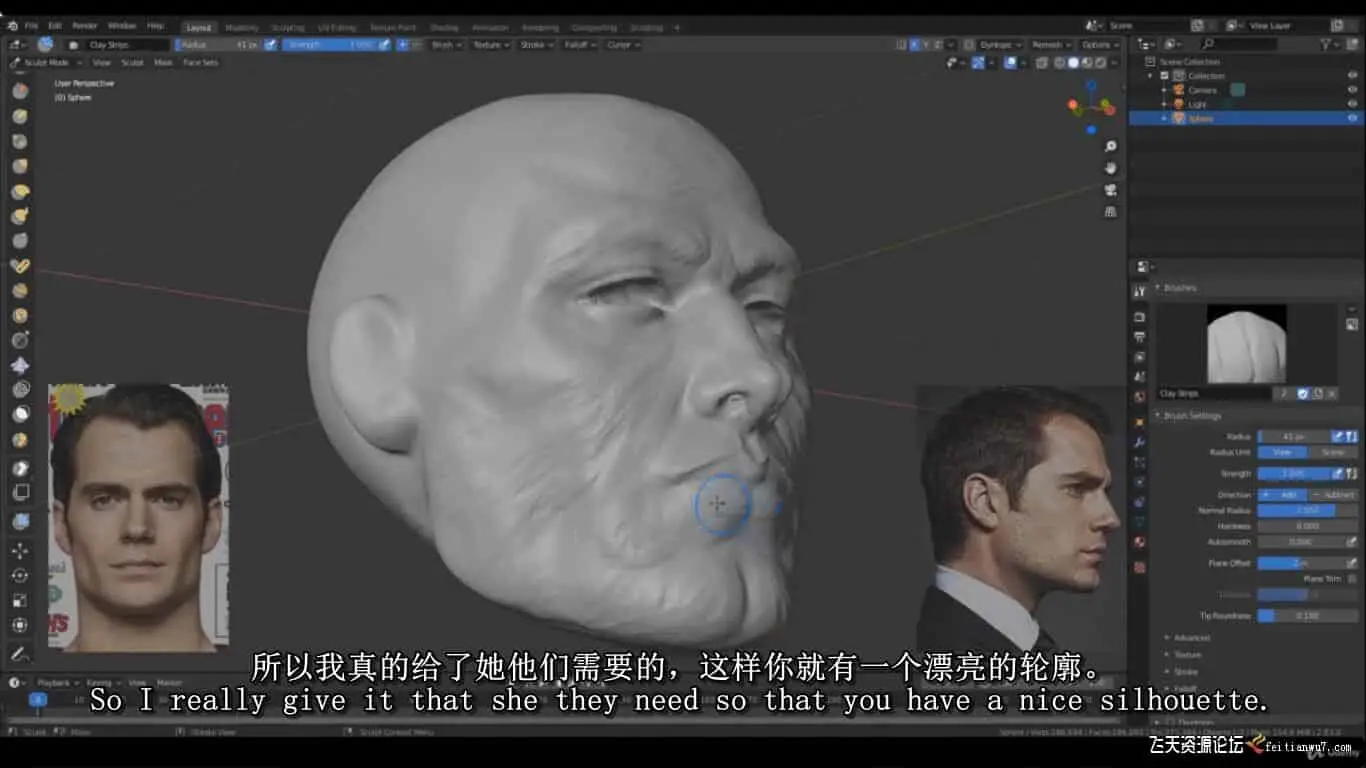1366x768 pixels.
Task: Open the Output properties tab icon
Action: point(1139,337)
